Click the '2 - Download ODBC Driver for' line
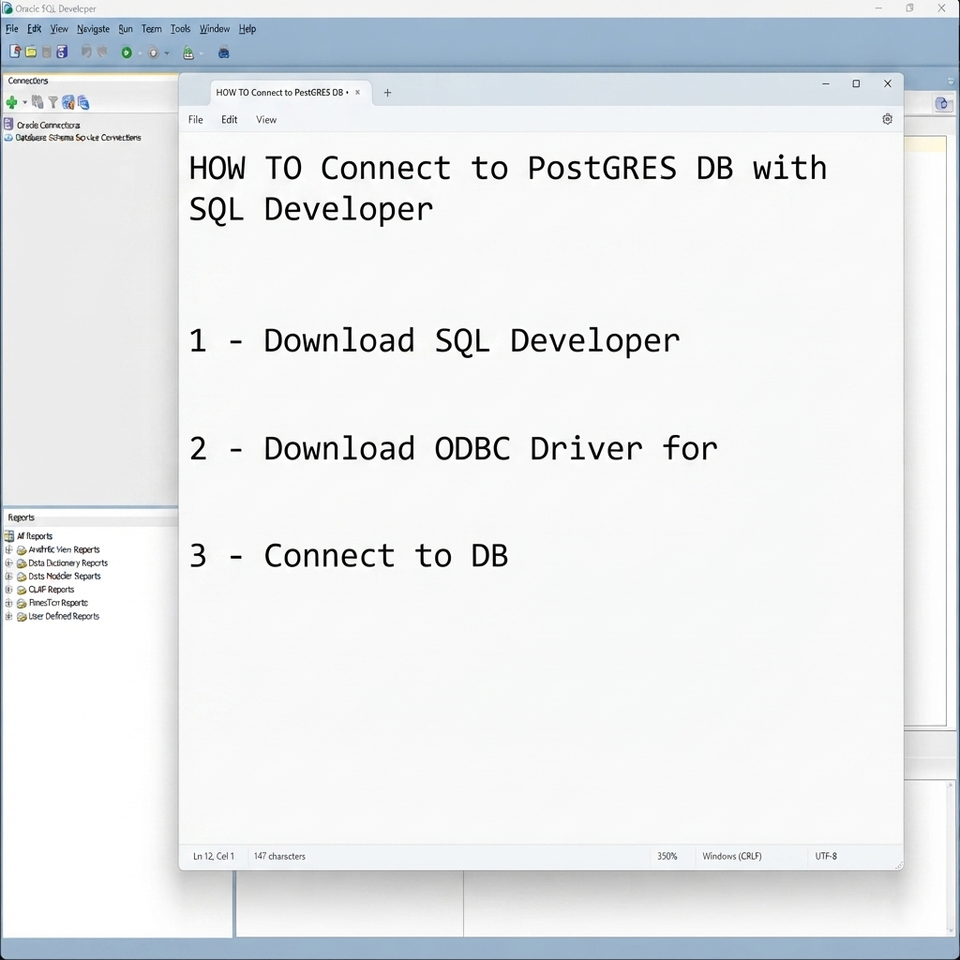960x960 pixels. point(453,448)
